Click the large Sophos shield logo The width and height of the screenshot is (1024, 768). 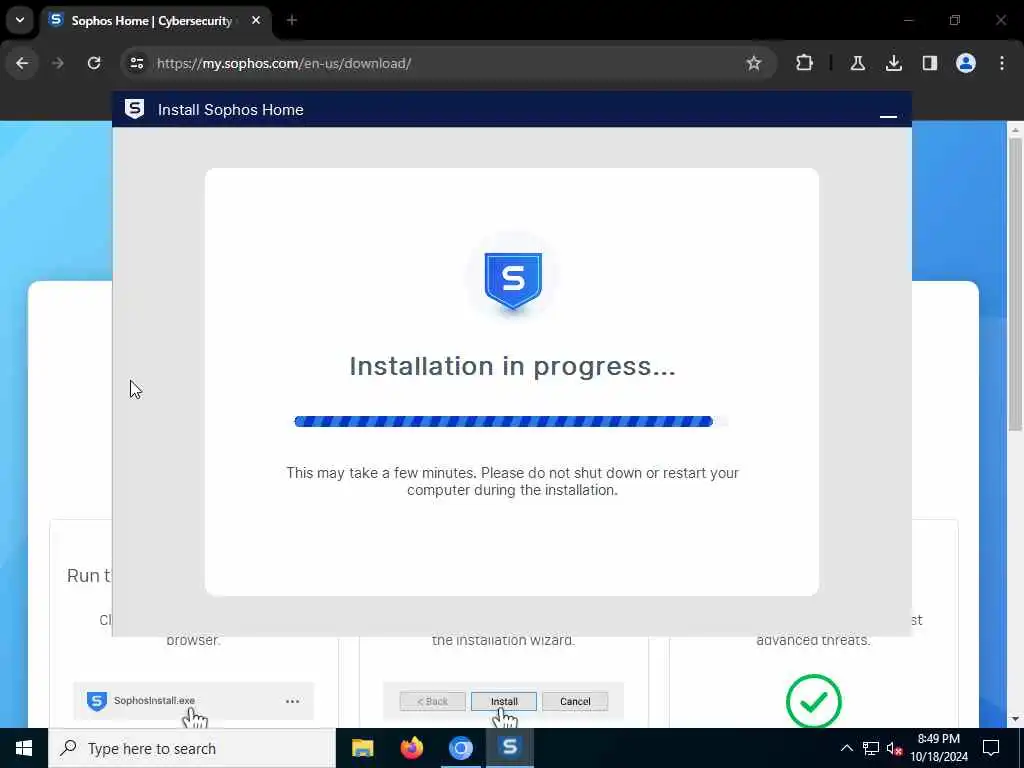pyautogui.click(x=513, y=281)
